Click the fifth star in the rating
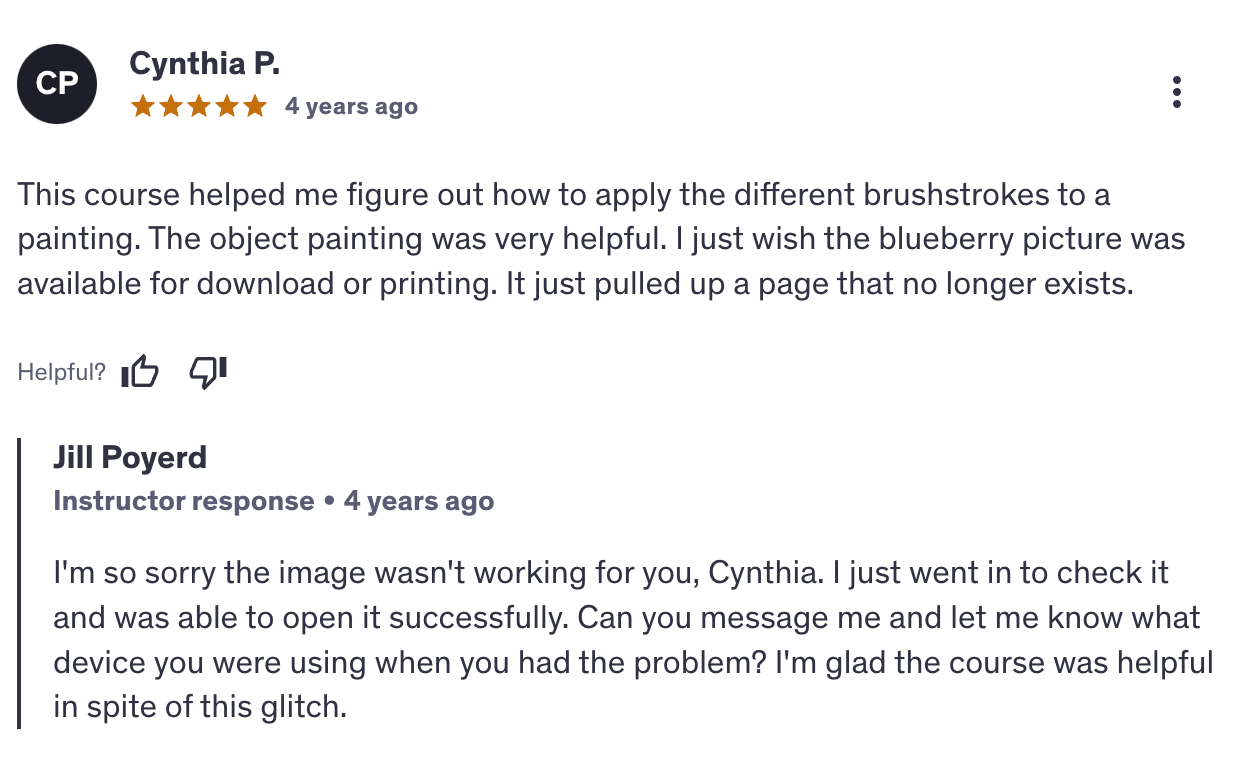 [254, 106]
